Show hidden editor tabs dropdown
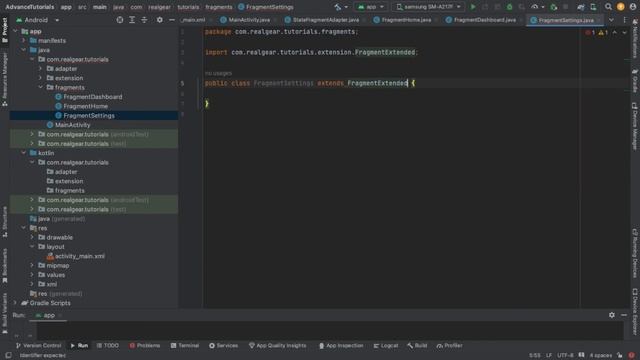This screenshot has height=360, width=640. tap(611, 20)
